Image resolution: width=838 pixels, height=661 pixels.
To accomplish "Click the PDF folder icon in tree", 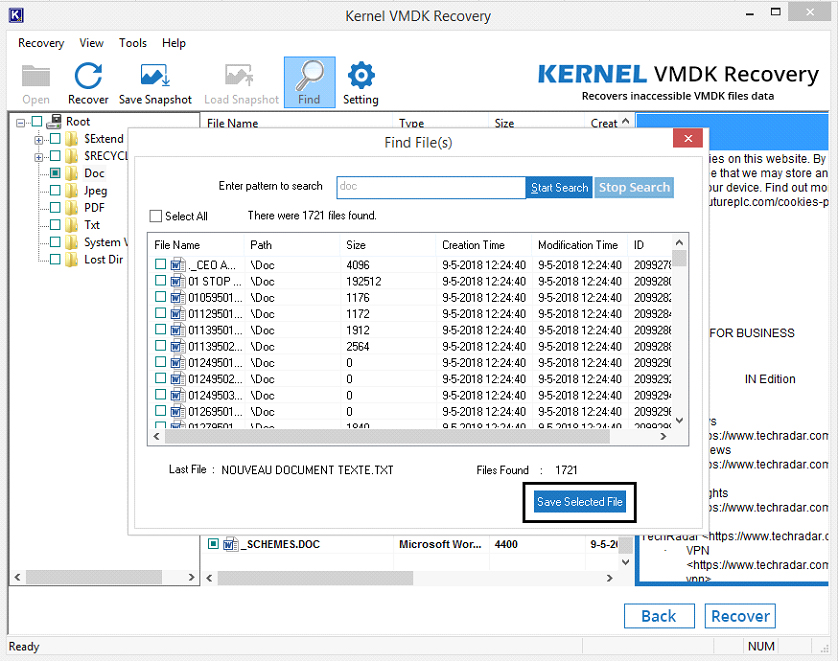I will (72, 207).
